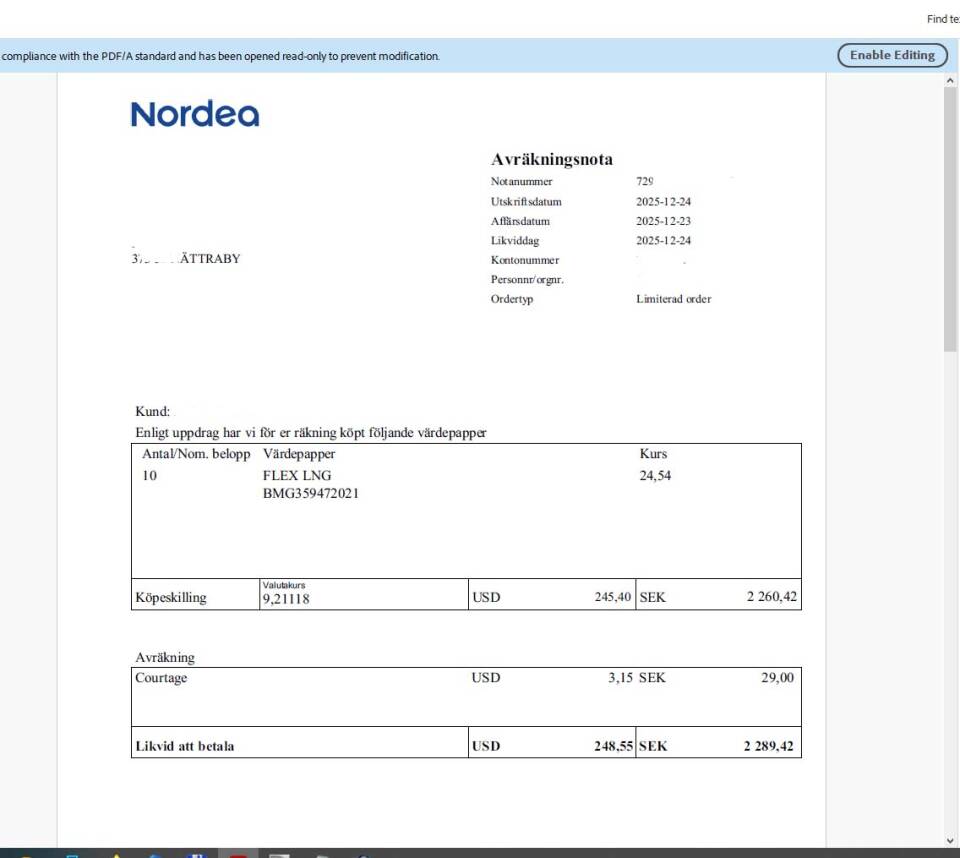Click into the Find text field
This screenshot has height=858, width=960.
942,19
